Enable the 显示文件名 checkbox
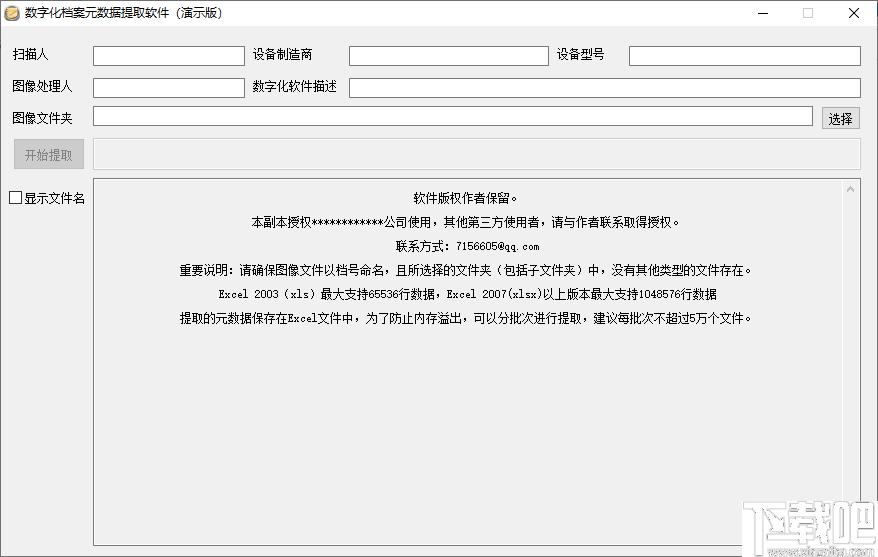The image size is (878, 557). [x=16, y=198]
